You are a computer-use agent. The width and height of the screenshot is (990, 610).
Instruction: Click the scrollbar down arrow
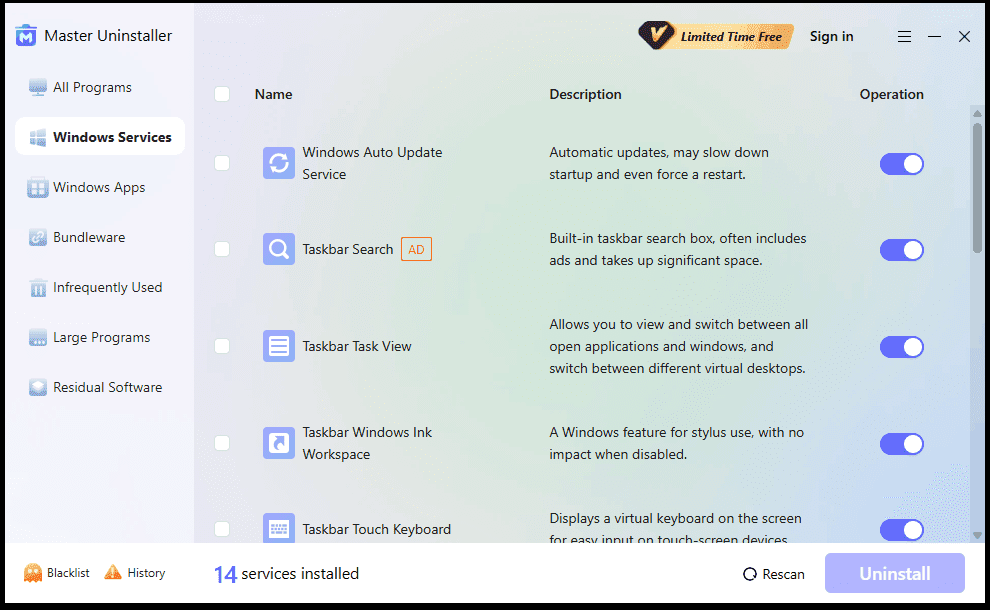[977, 535]
